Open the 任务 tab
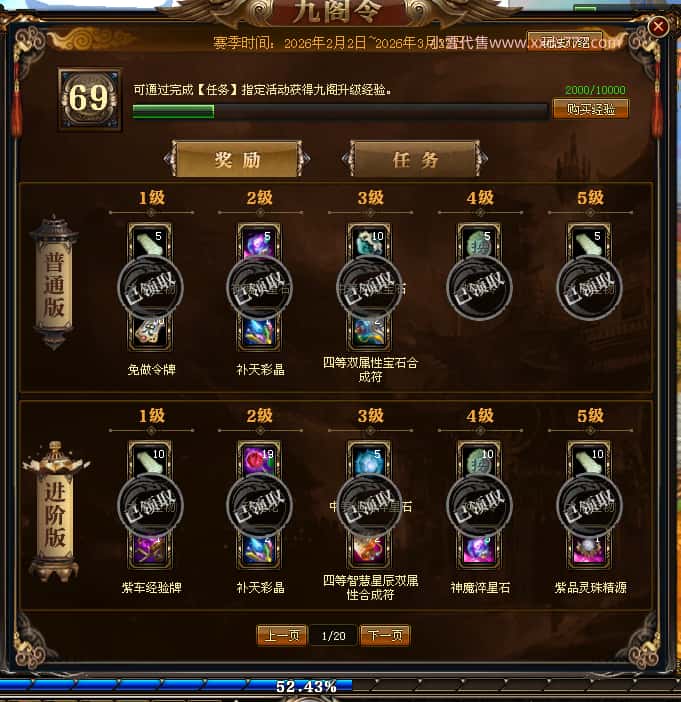The width and height of the screenshot is (681, 702). [x=415, y=159]
